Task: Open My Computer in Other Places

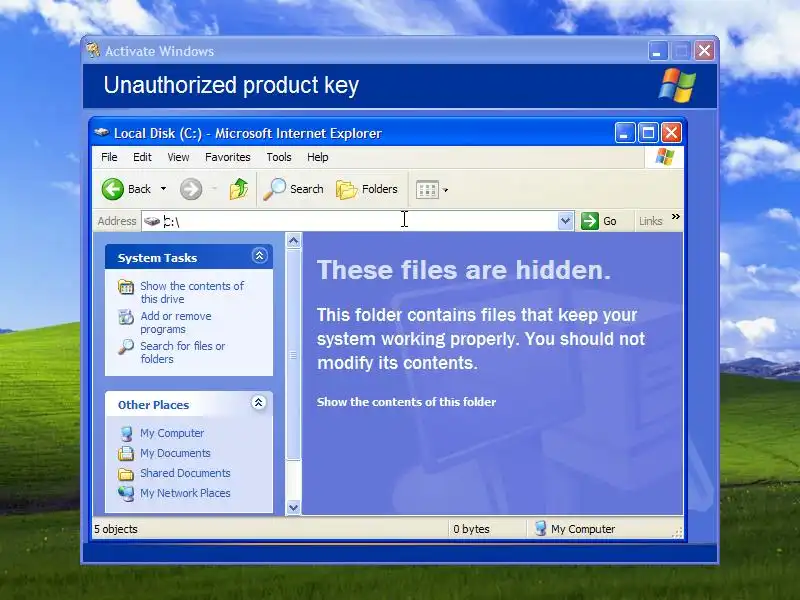Action: [172, 433]
